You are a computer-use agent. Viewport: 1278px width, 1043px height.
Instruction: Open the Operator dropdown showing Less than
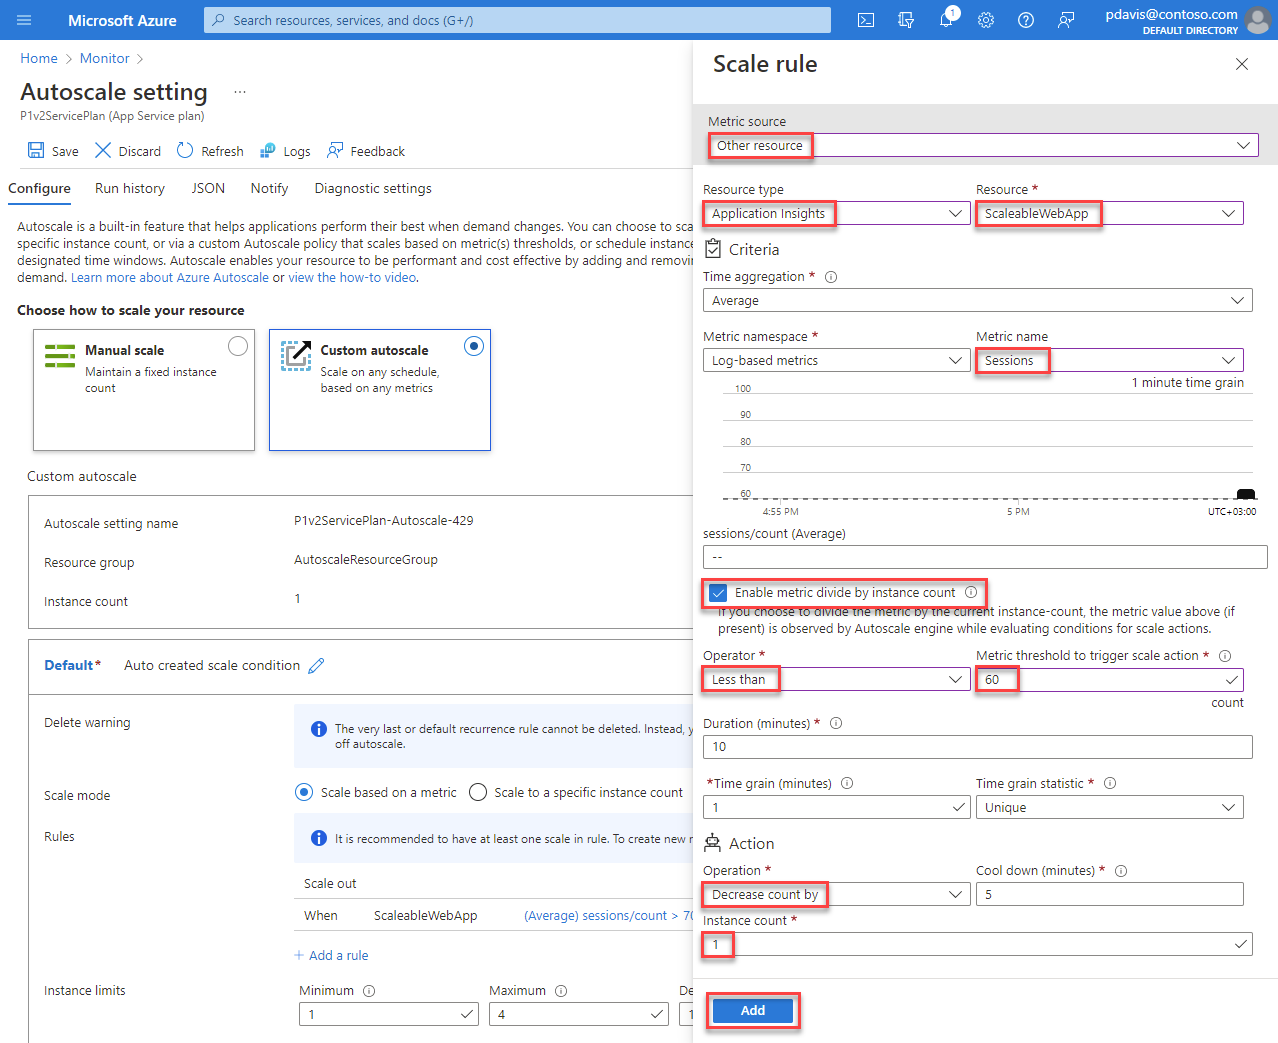837,679
